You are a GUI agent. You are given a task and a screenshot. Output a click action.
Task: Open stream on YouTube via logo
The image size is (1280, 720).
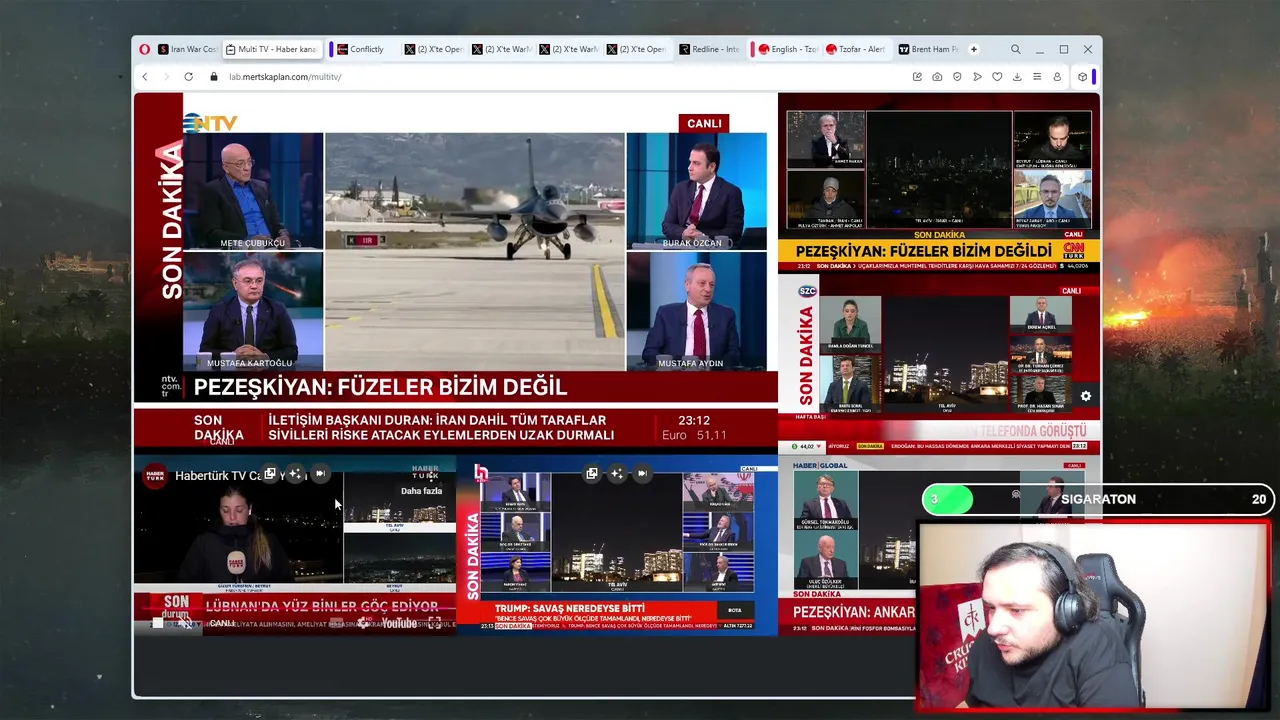pyautogui.click(x=399, y=623)
